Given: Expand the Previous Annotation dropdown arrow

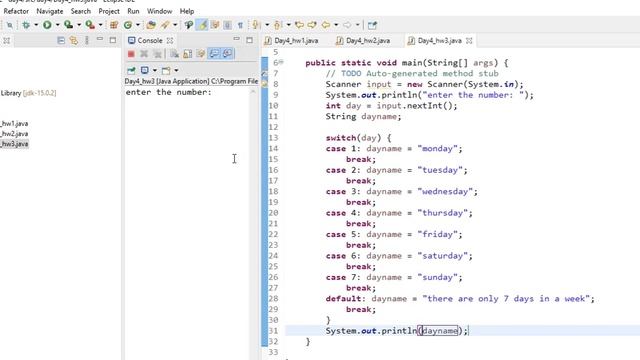Looking at the screenshot, I should [289, 25].
